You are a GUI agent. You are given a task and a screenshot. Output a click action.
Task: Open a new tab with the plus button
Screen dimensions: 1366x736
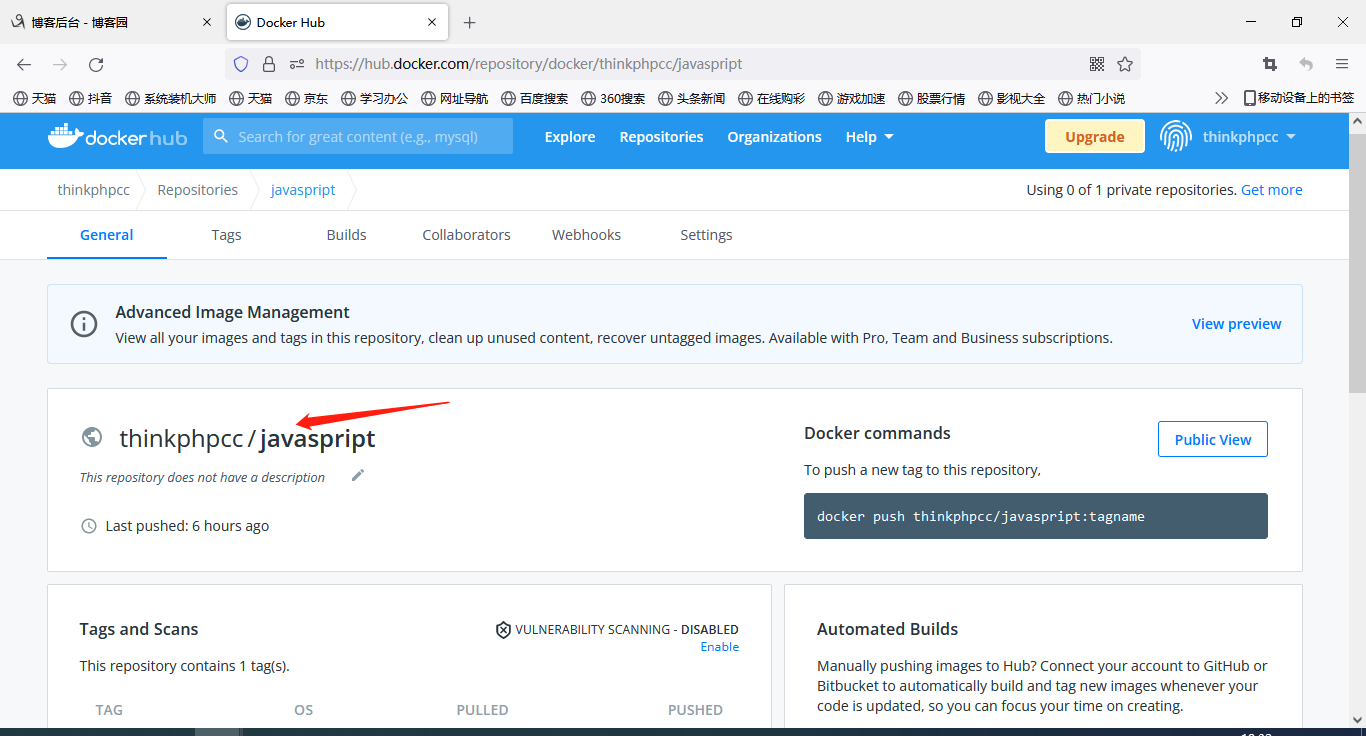click(x=470, y=22)
